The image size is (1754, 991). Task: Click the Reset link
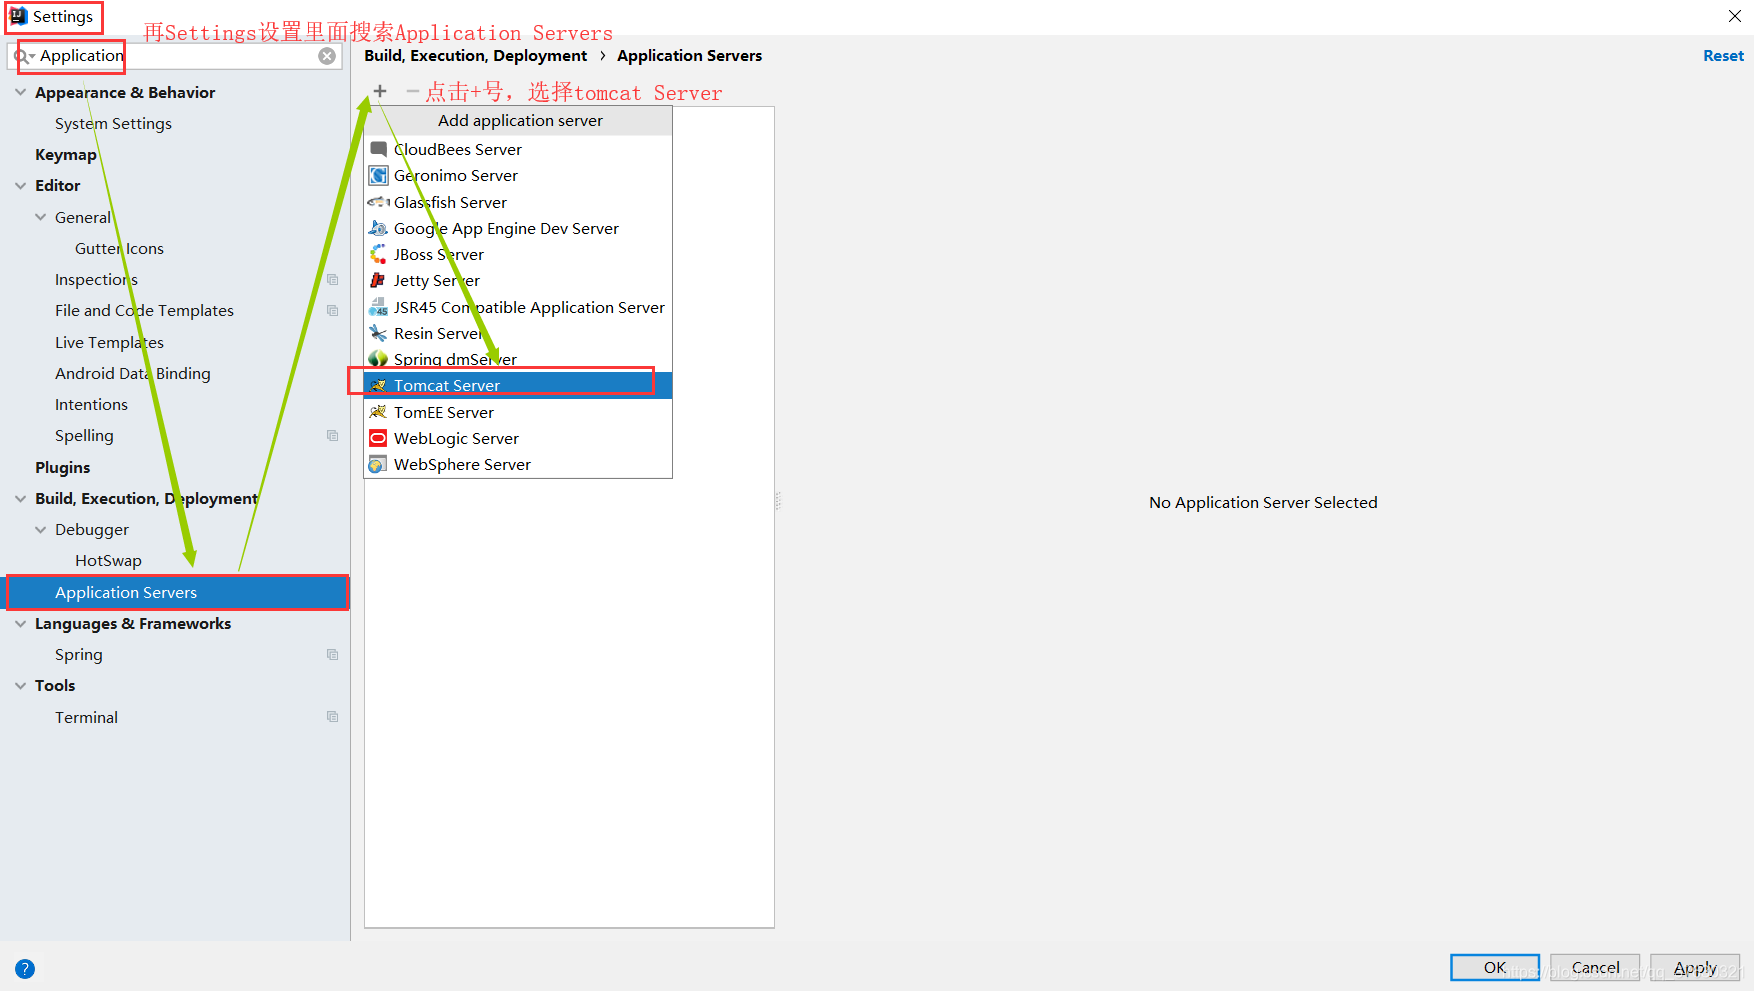tap(1723, 56)
